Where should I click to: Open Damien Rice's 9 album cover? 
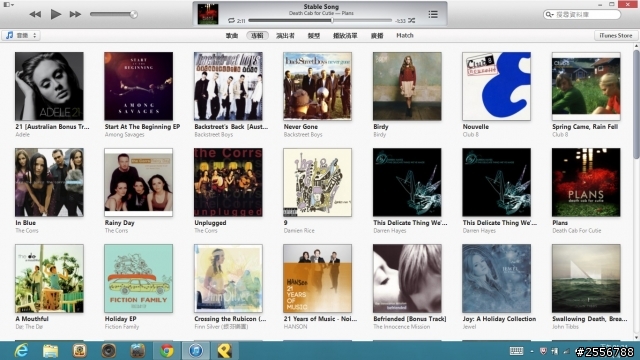pyautogui.click(x=318, y=182)
